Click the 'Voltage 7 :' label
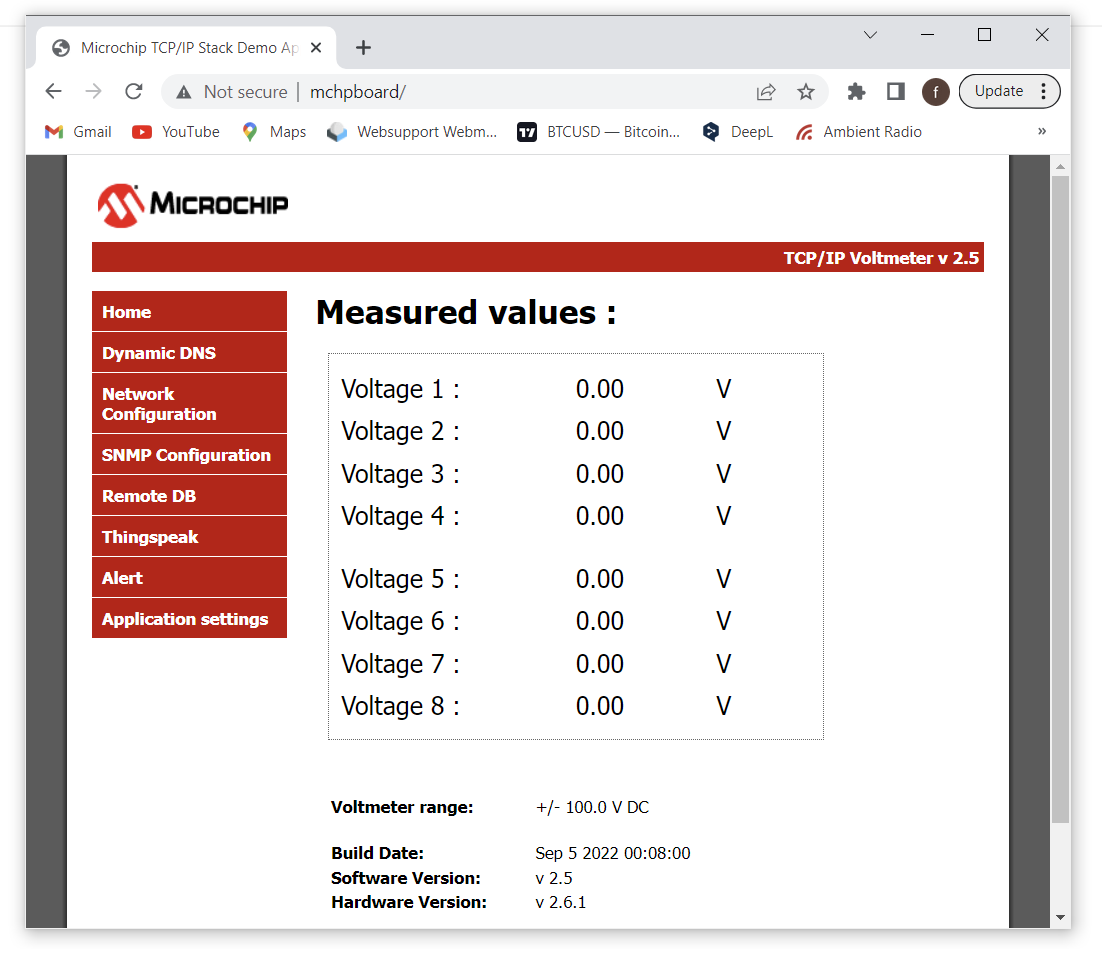 400,664
